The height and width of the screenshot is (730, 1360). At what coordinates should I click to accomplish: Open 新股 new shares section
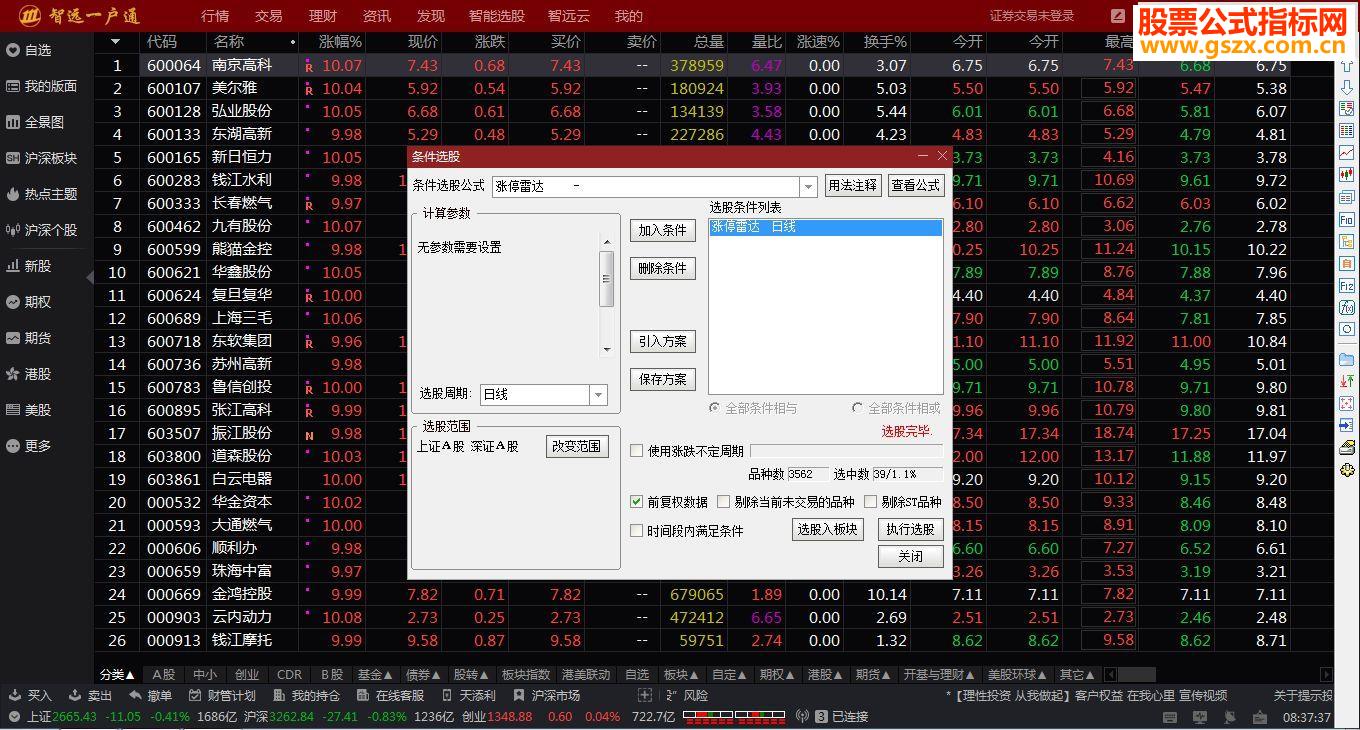29,266
